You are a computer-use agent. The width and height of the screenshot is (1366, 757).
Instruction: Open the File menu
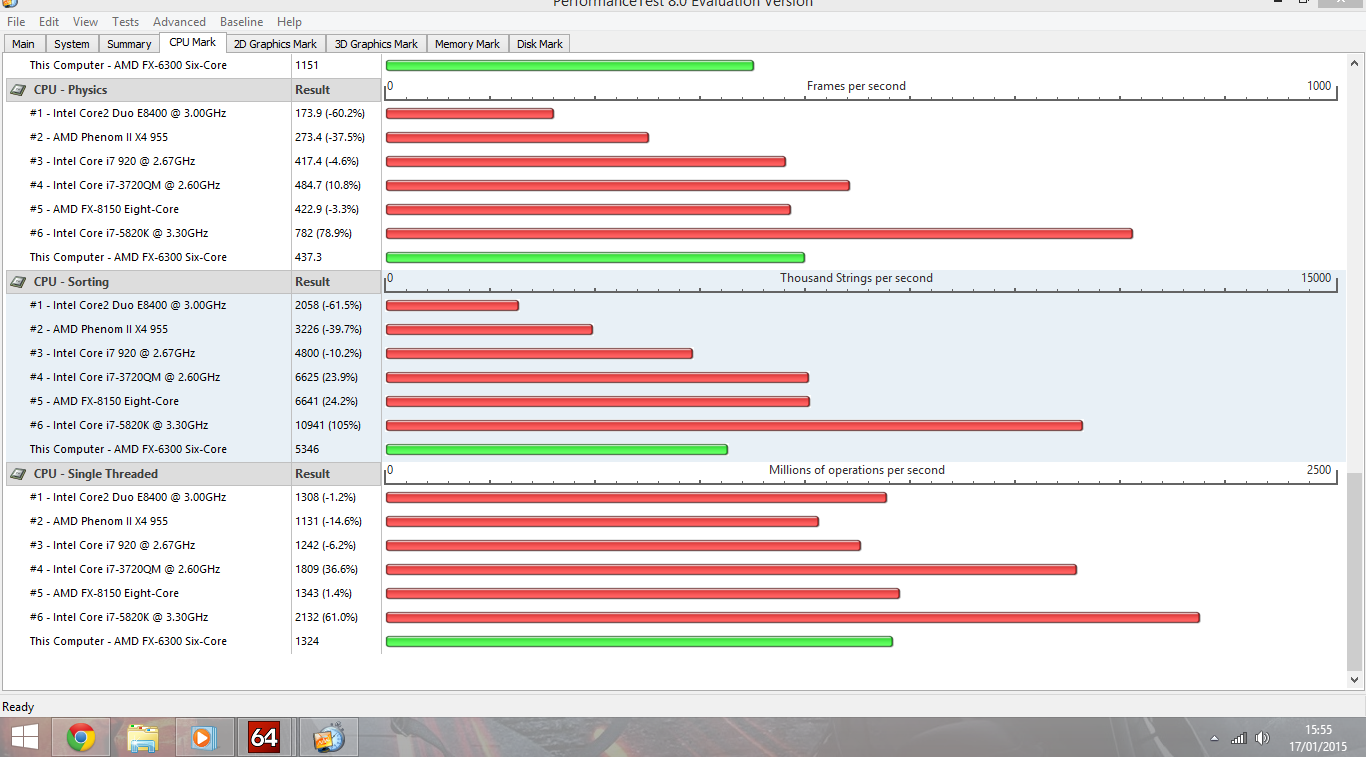tap(16, 21)
